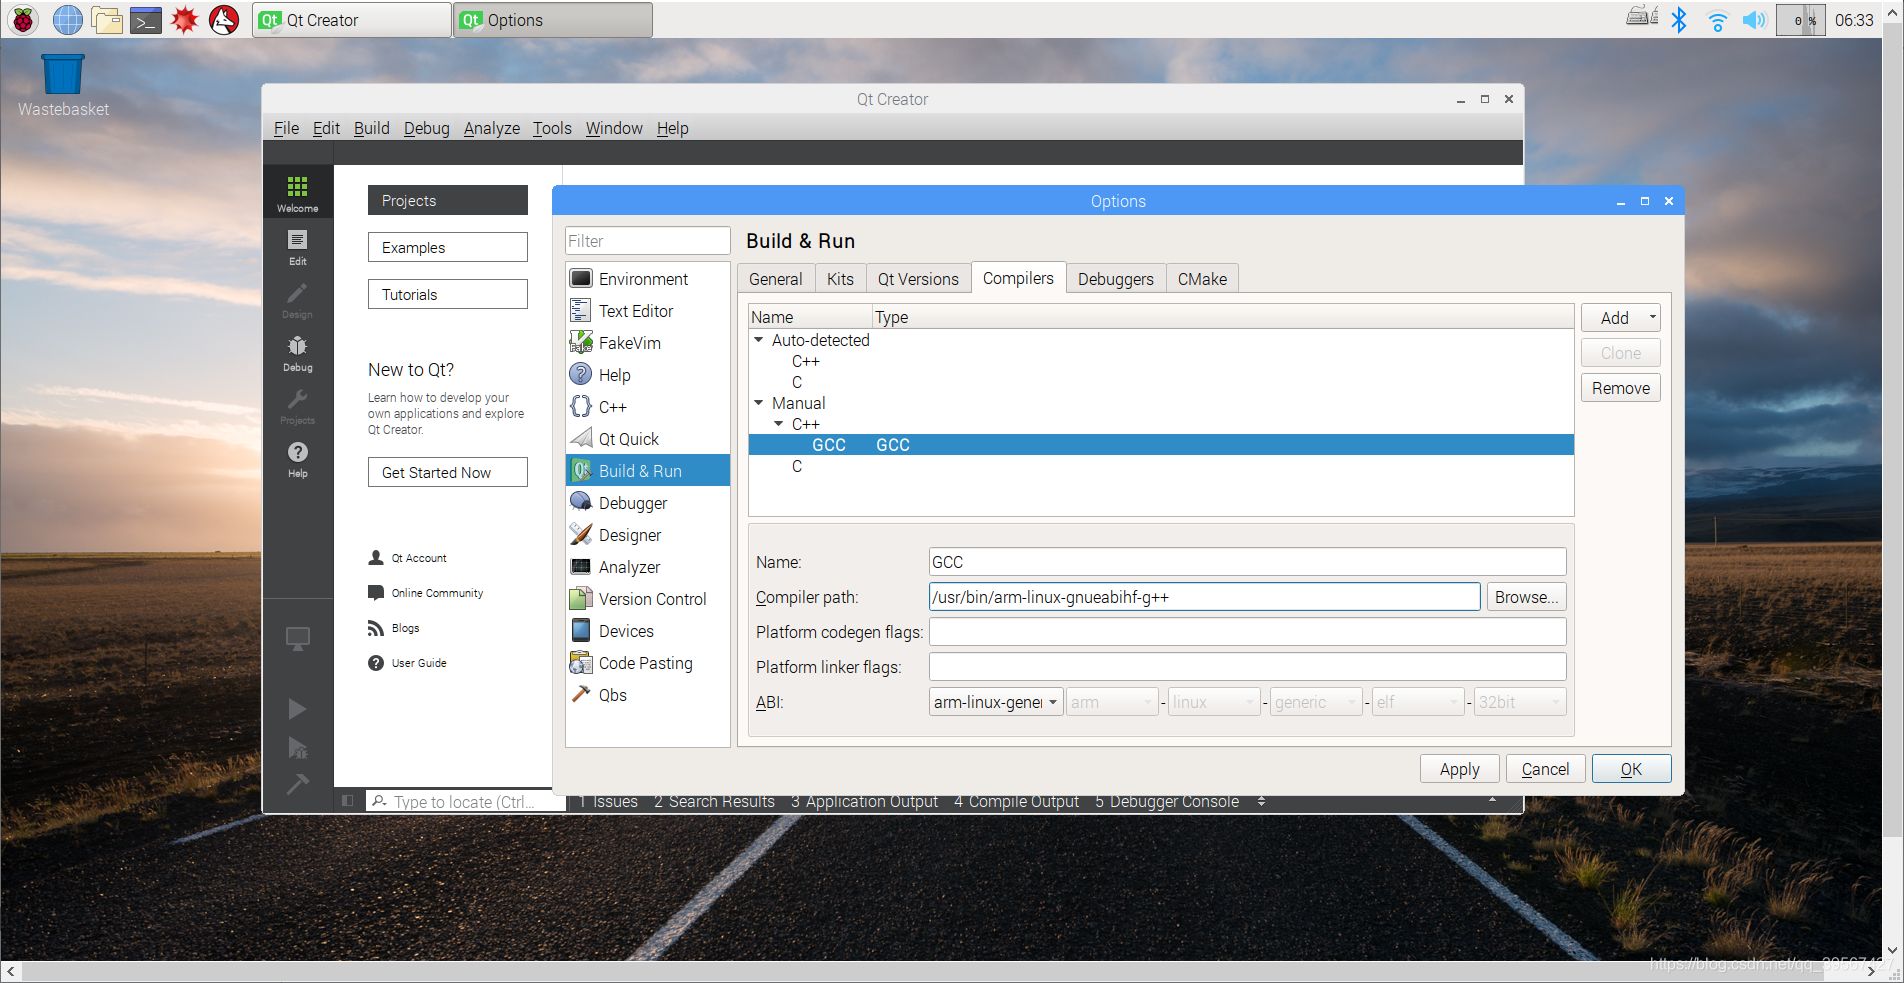Select the GCC row in compilers list

click(1161, 445)
